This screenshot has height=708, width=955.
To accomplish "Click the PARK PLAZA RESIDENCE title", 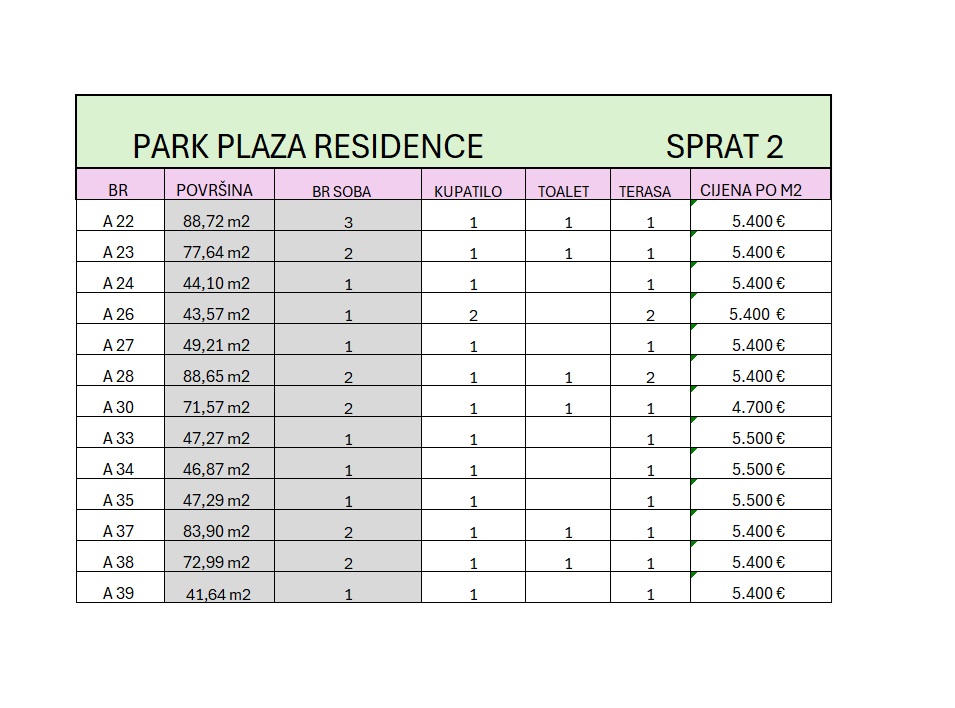I will pyautogui.click(x=307, y=147).
